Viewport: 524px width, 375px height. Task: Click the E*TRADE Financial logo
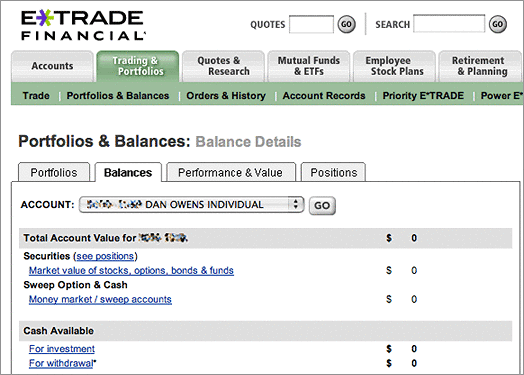83,25
